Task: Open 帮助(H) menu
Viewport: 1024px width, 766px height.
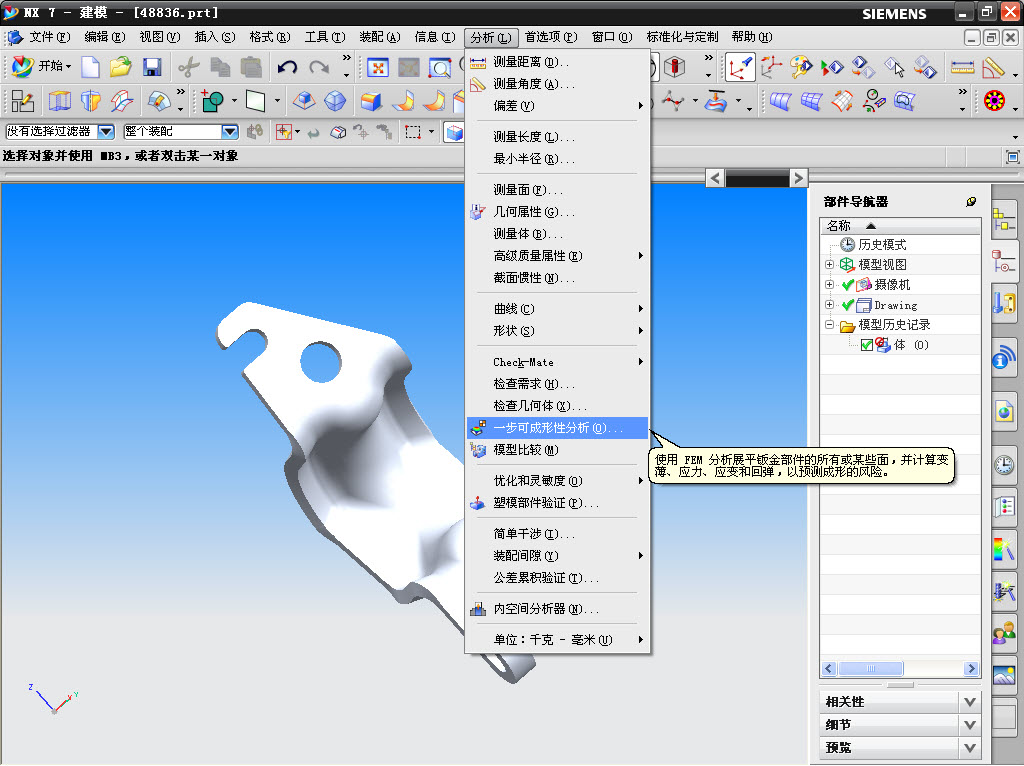Action: pyautogui.click(x=751, y=37)
